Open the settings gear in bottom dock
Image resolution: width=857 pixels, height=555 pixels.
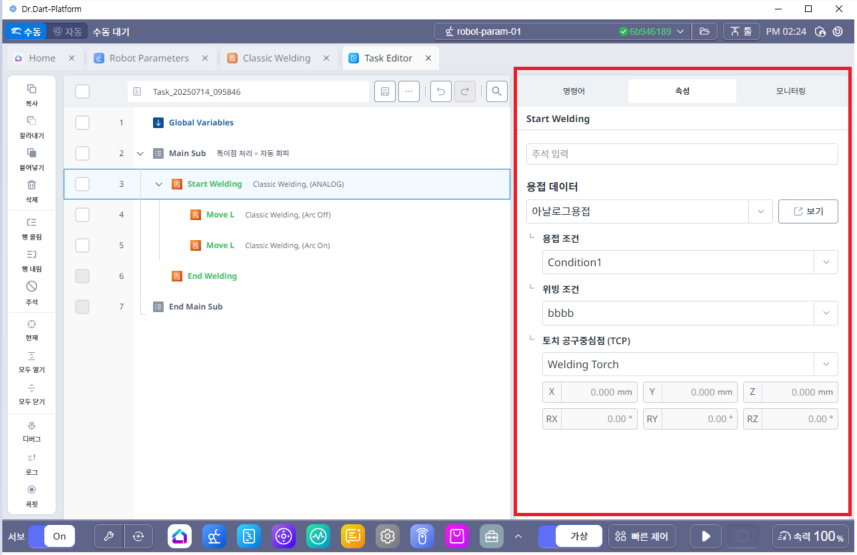pyautogui.click(x=387, y=536)
